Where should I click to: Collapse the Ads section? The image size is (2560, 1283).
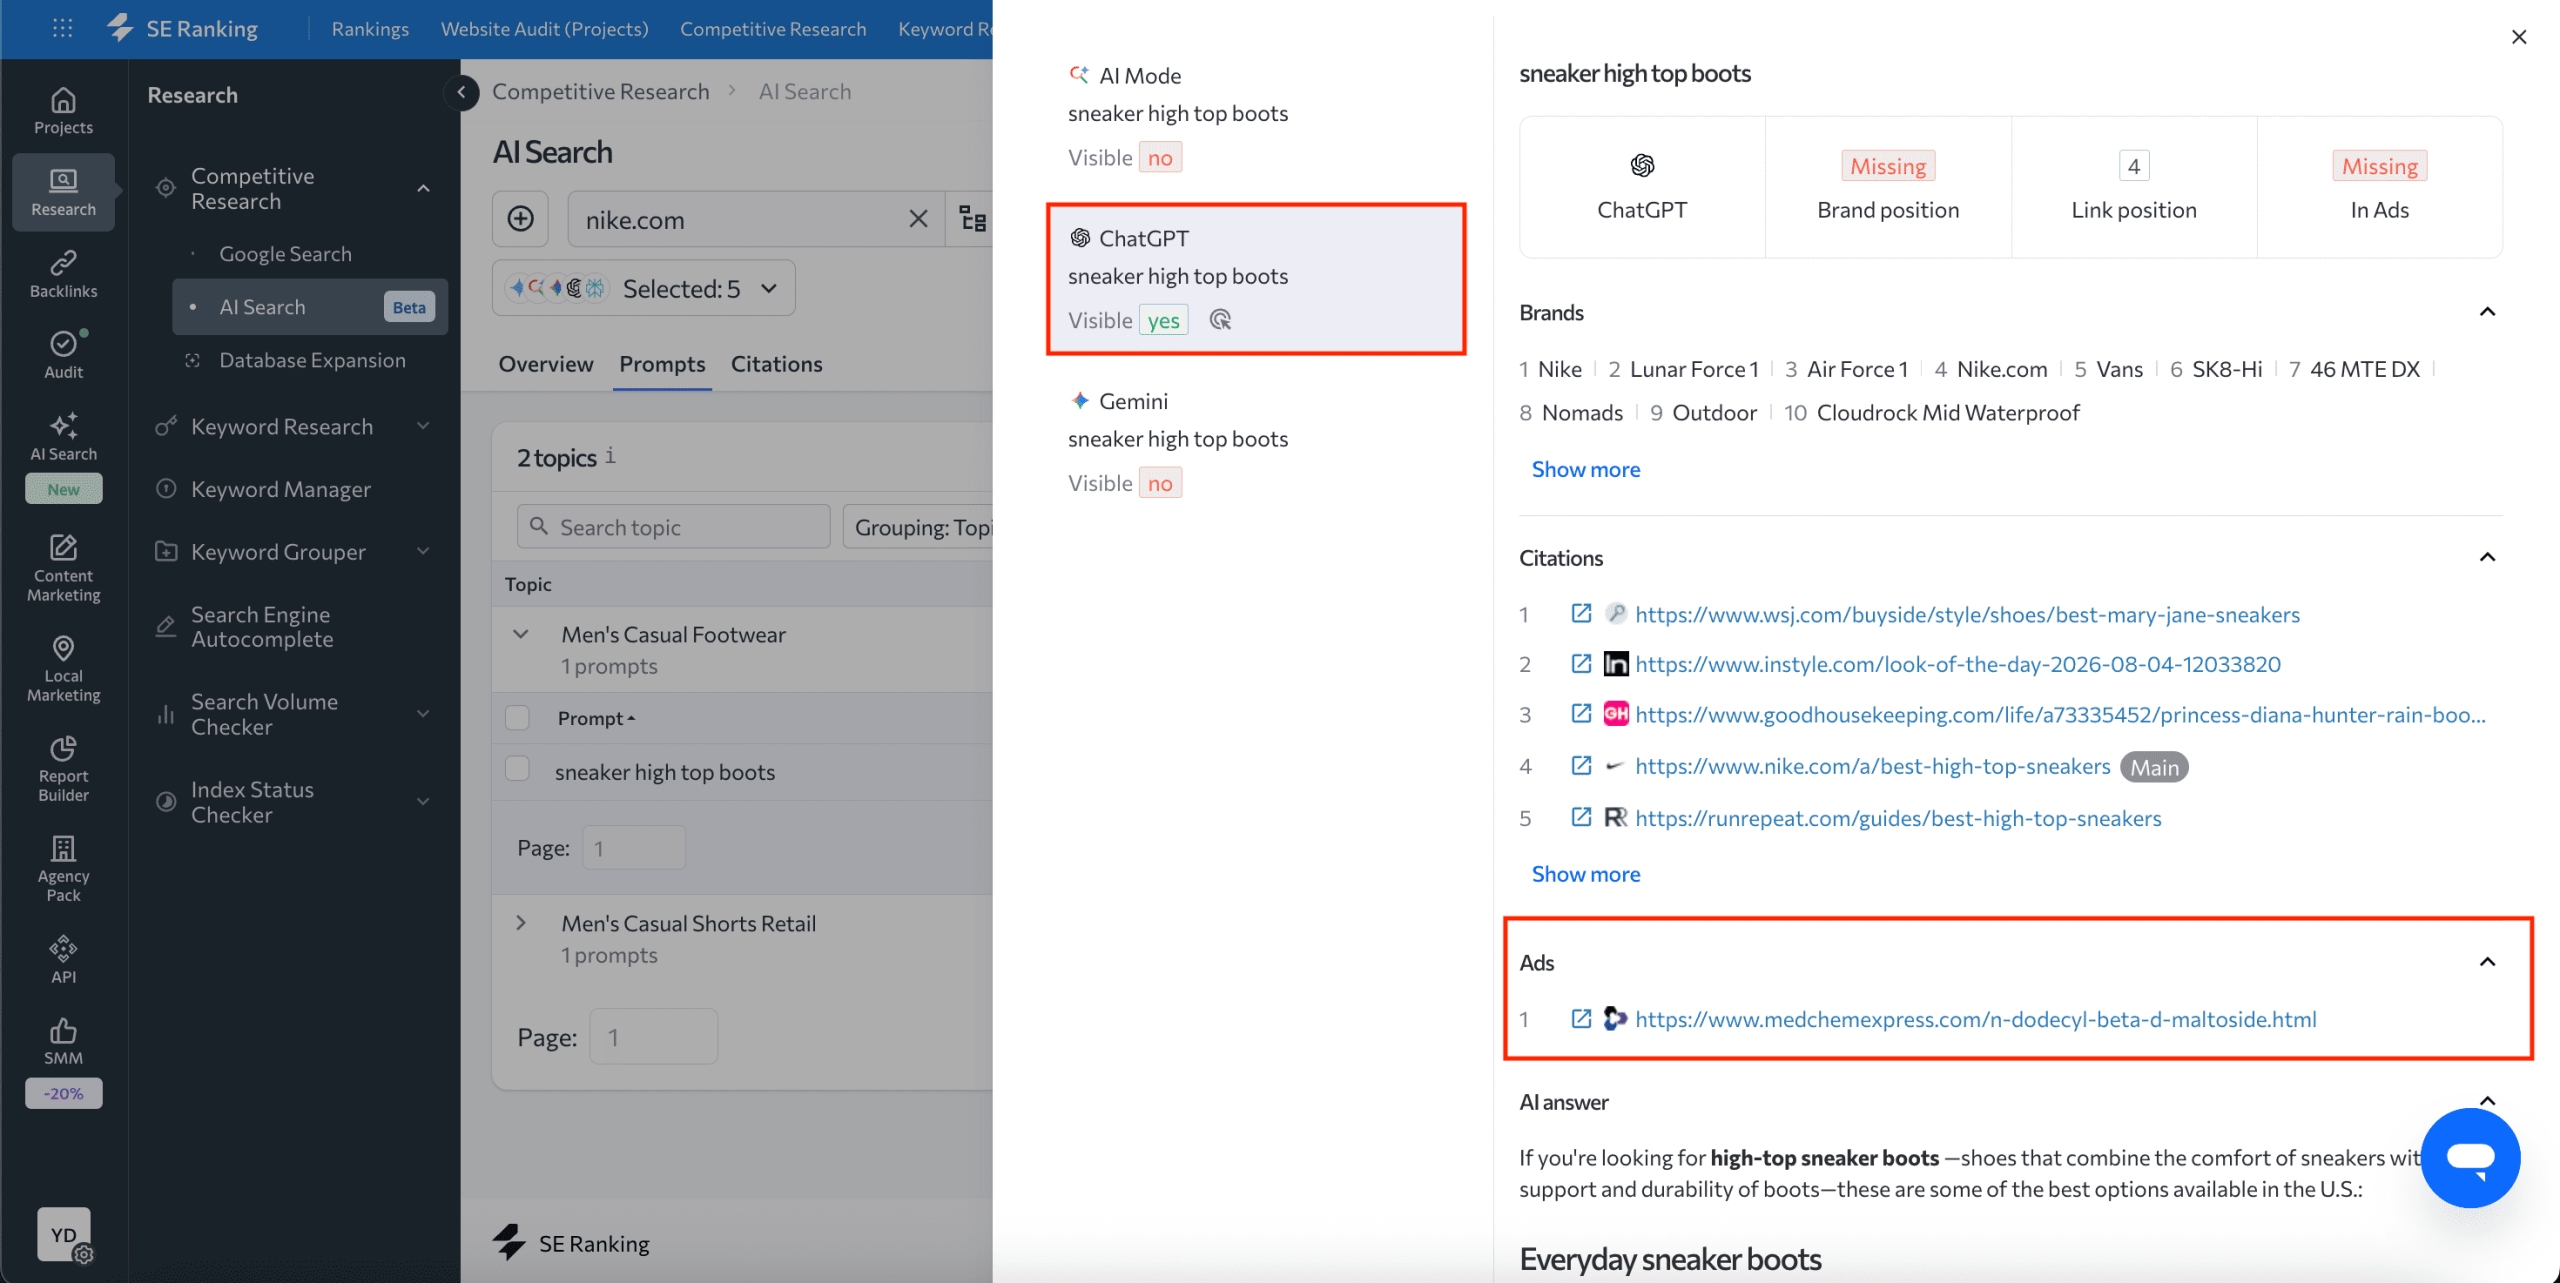pos(2488,962)
